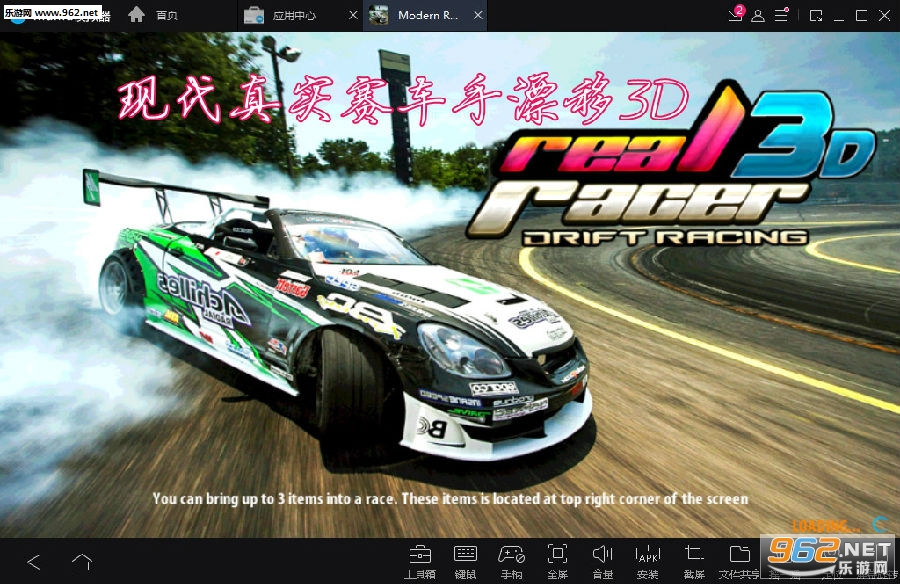The image size is (900, 584).
Task: Click the Android home button
Action: click(x=82, y=562)
